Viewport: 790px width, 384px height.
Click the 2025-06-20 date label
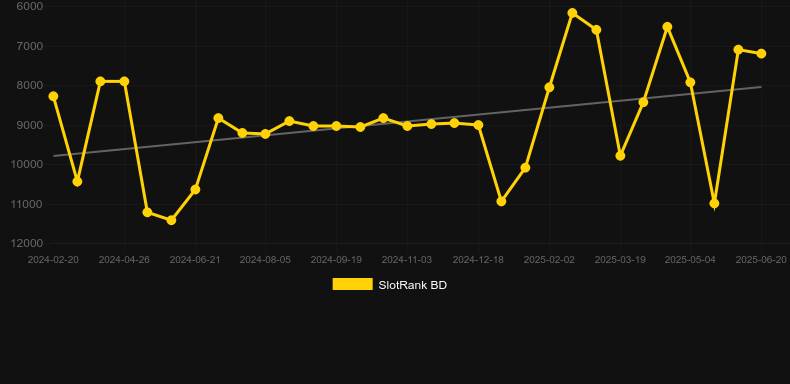point(761,260)
